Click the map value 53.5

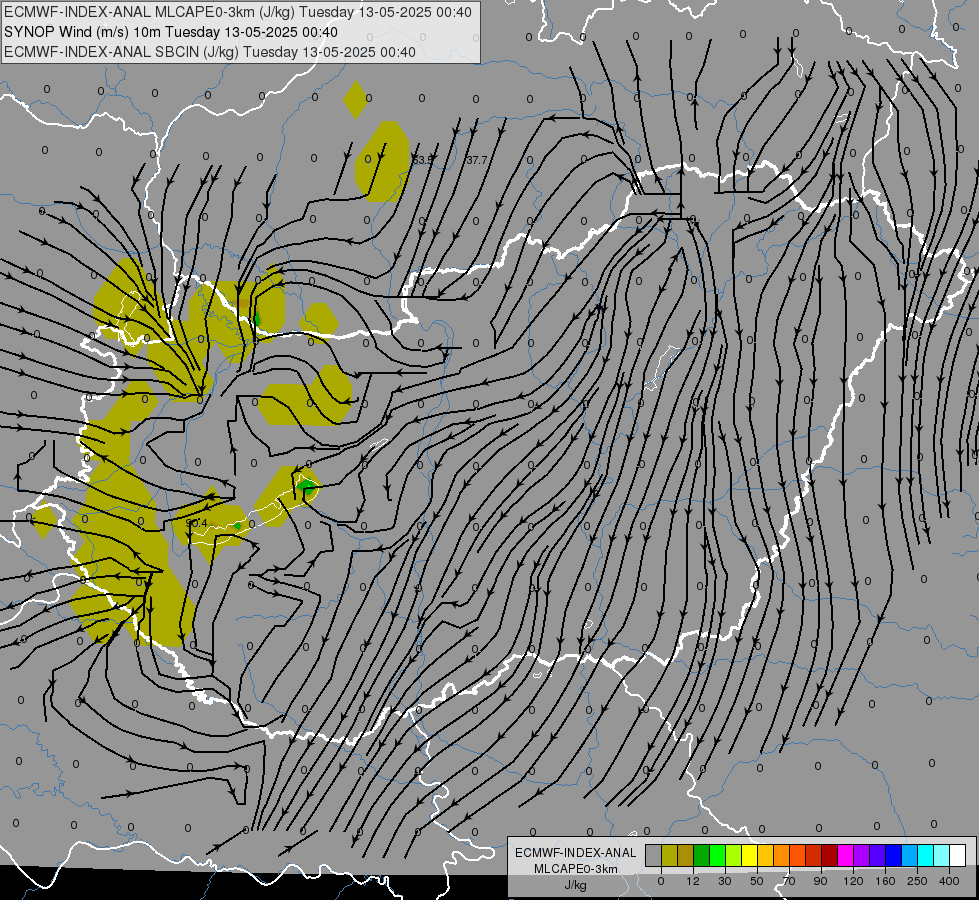coord(423,161)
